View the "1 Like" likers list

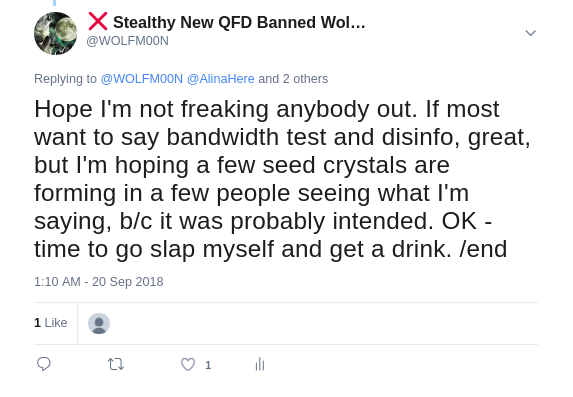(x=51, y=323)
